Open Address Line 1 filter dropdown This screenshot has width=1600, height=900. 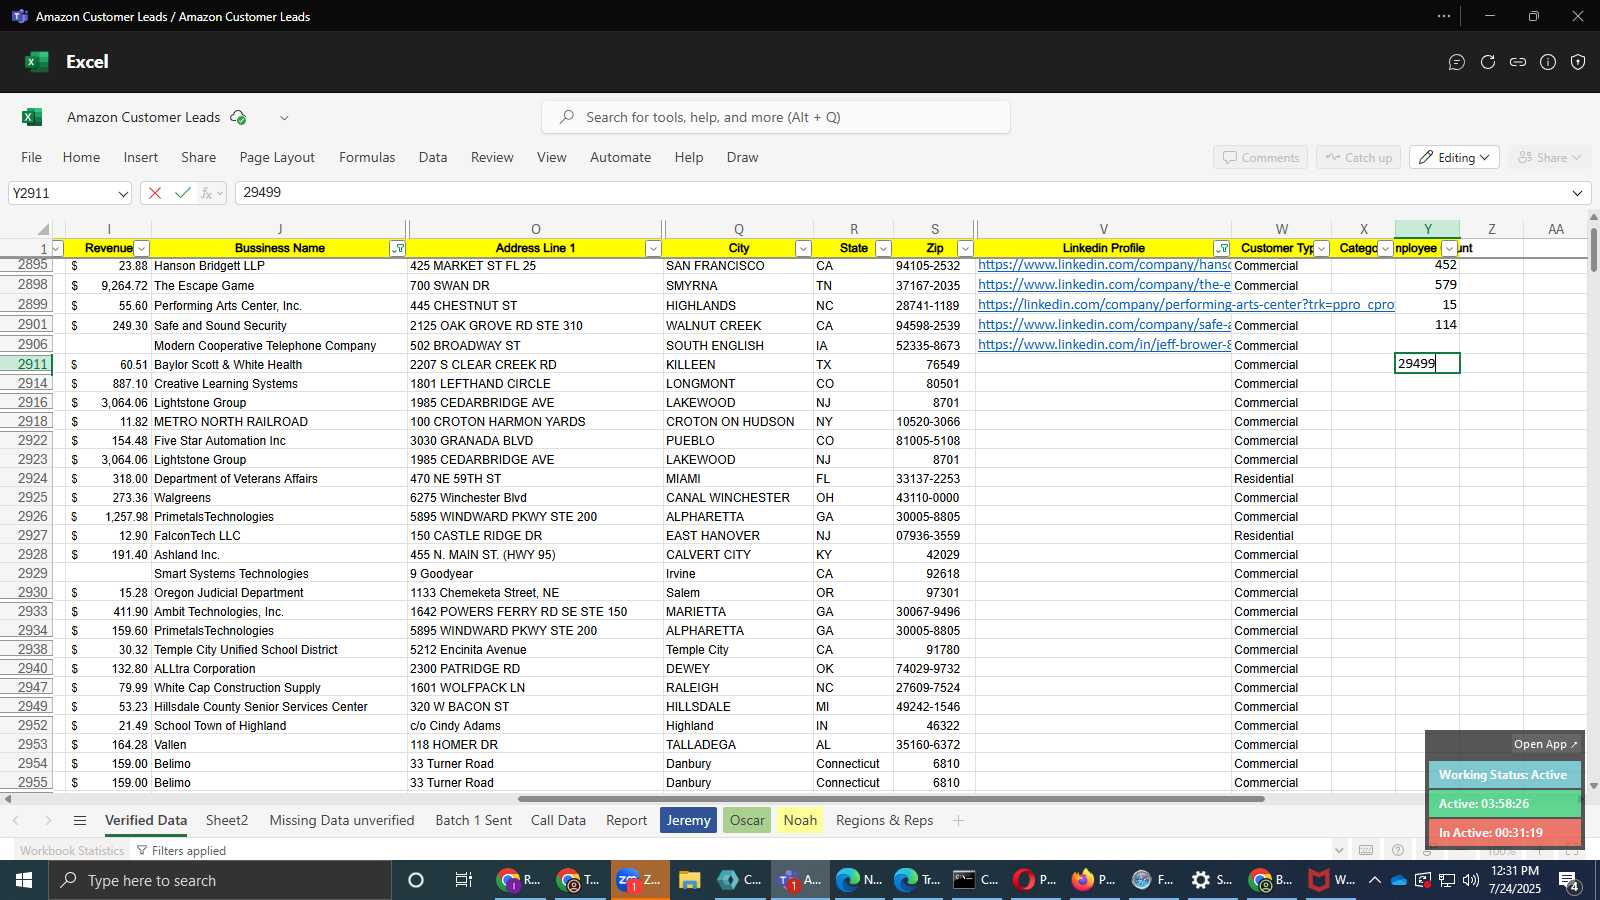(653, 248)
